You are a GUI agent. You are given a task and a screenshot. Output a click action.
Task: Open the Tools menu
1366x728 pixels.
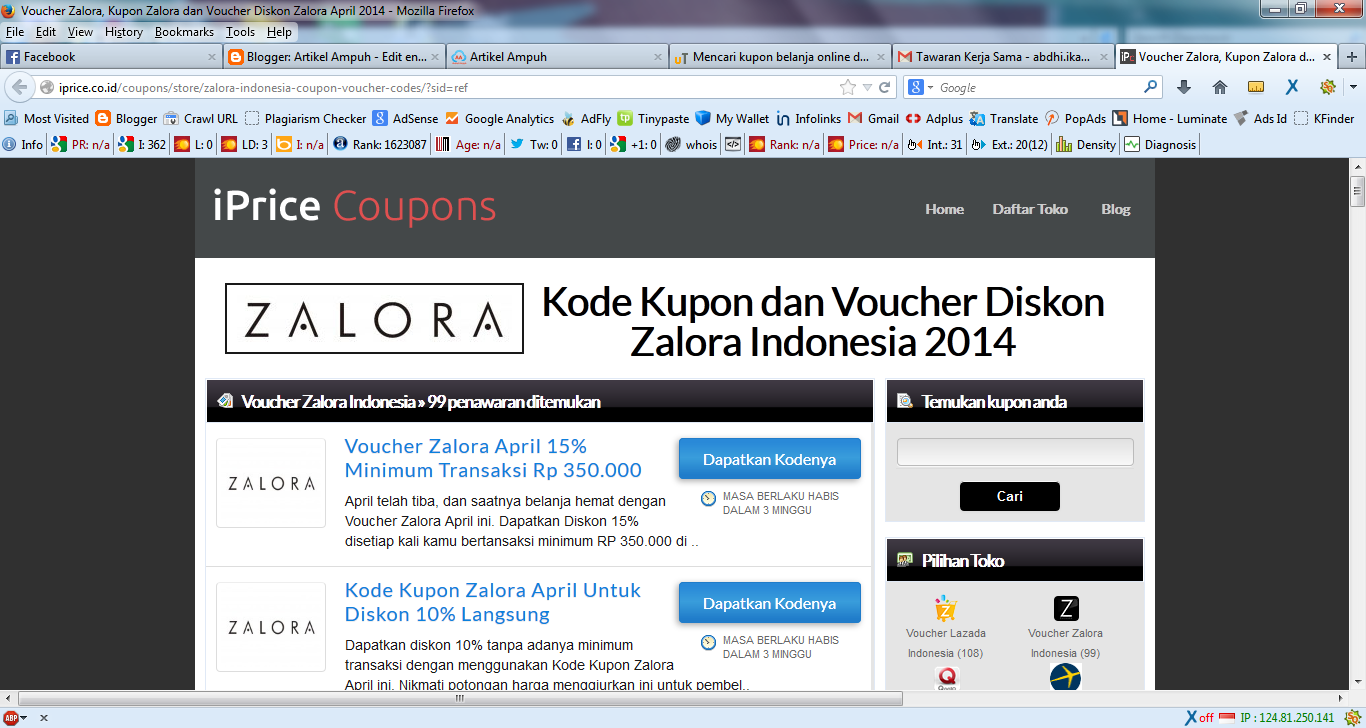coord(240,32)
